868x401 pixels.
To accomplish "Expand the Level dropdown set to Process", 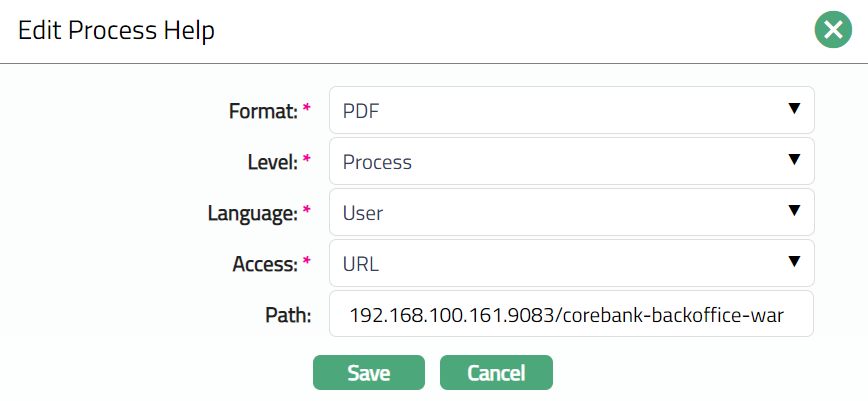I will click(560, 161).
